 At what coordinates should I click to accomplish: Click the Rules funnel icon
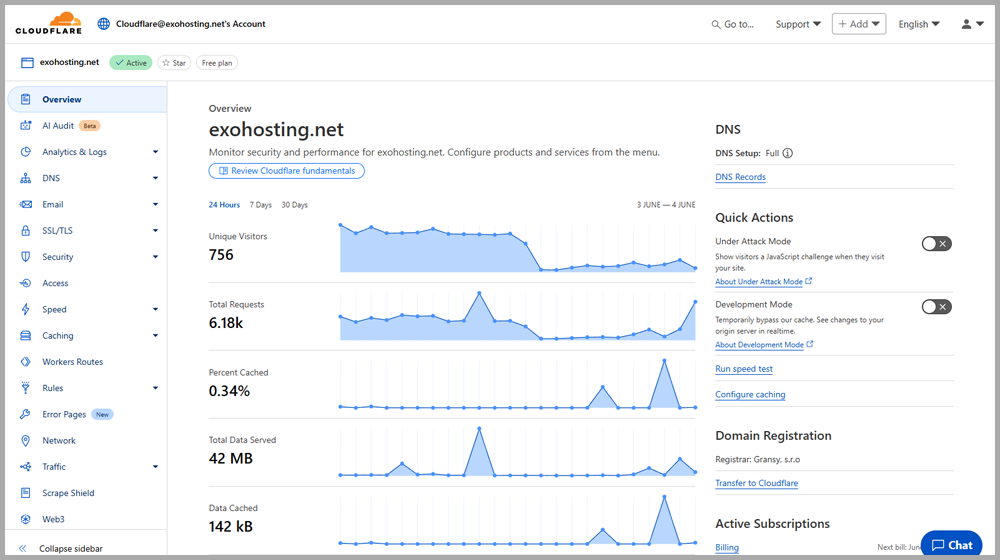[x=26, y=388]
